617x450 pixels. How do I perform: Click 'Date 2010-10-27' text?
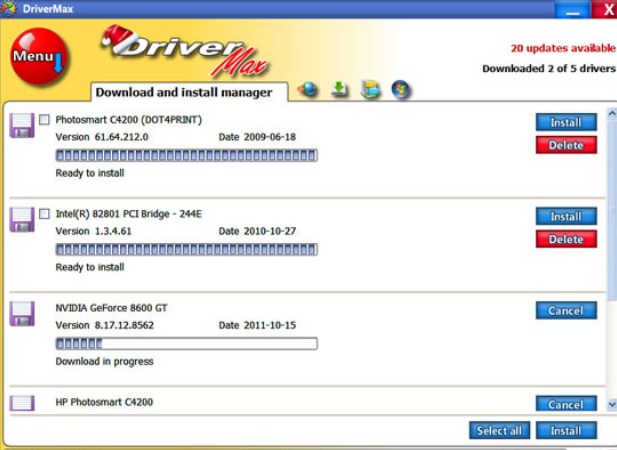coord(257,231)
